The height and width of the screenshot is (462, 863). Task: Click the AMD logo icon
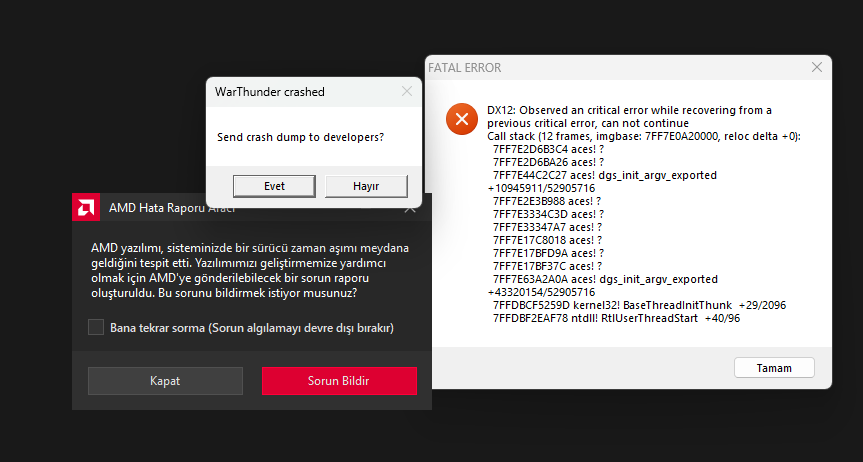coord(84,208)
